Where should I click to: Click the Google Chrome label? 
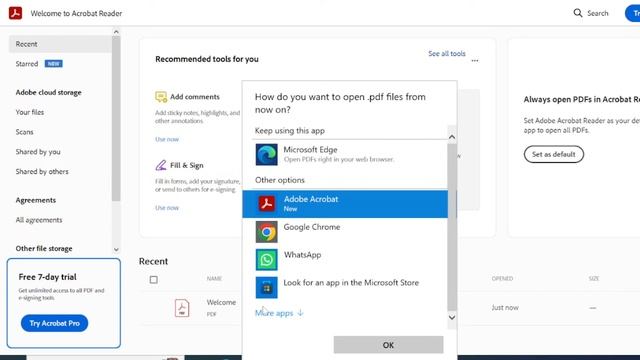(312, 227)
